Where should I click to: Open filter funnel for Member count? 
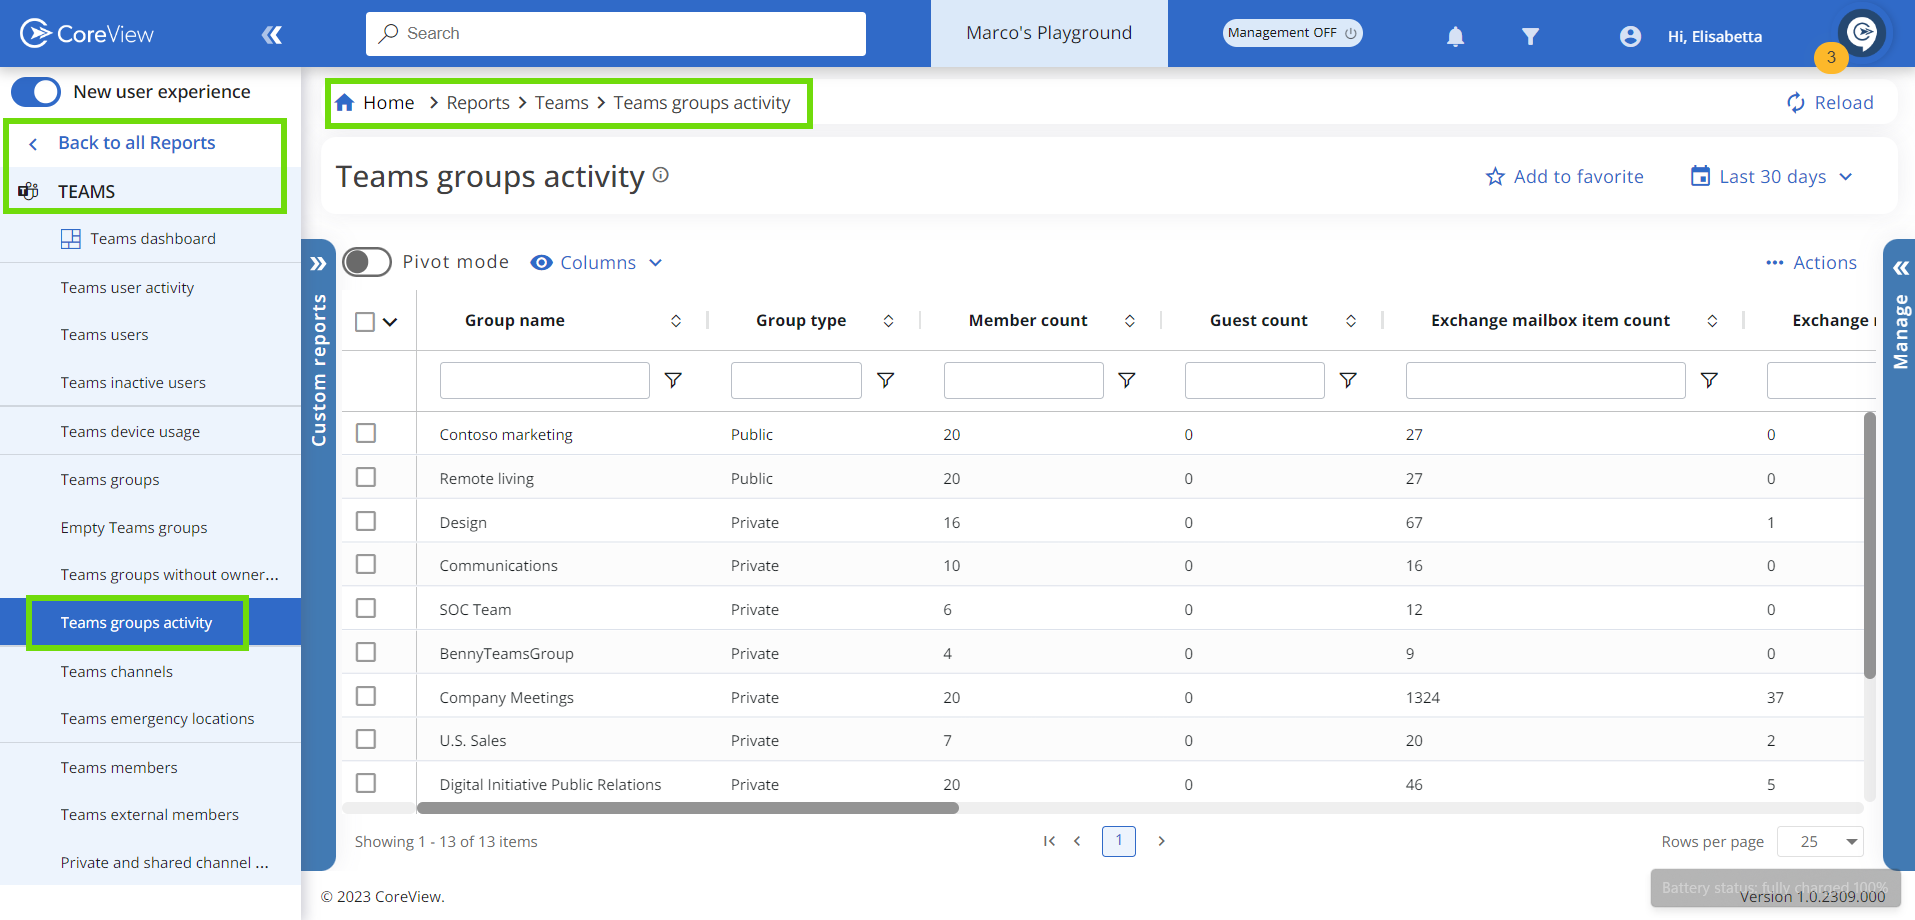pos(1126,380)
